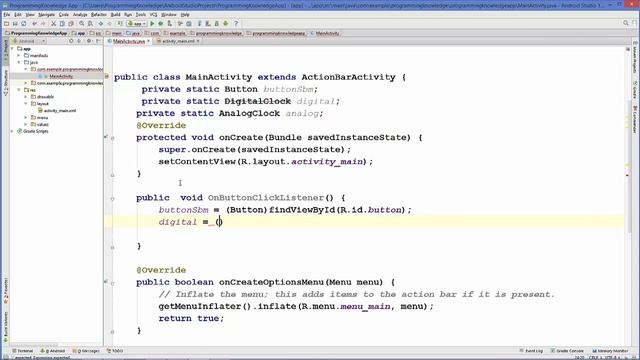Click search everywhere magnifier at top right
The width and height of the screenshot is (640, 360).
[x=626, y=23]
